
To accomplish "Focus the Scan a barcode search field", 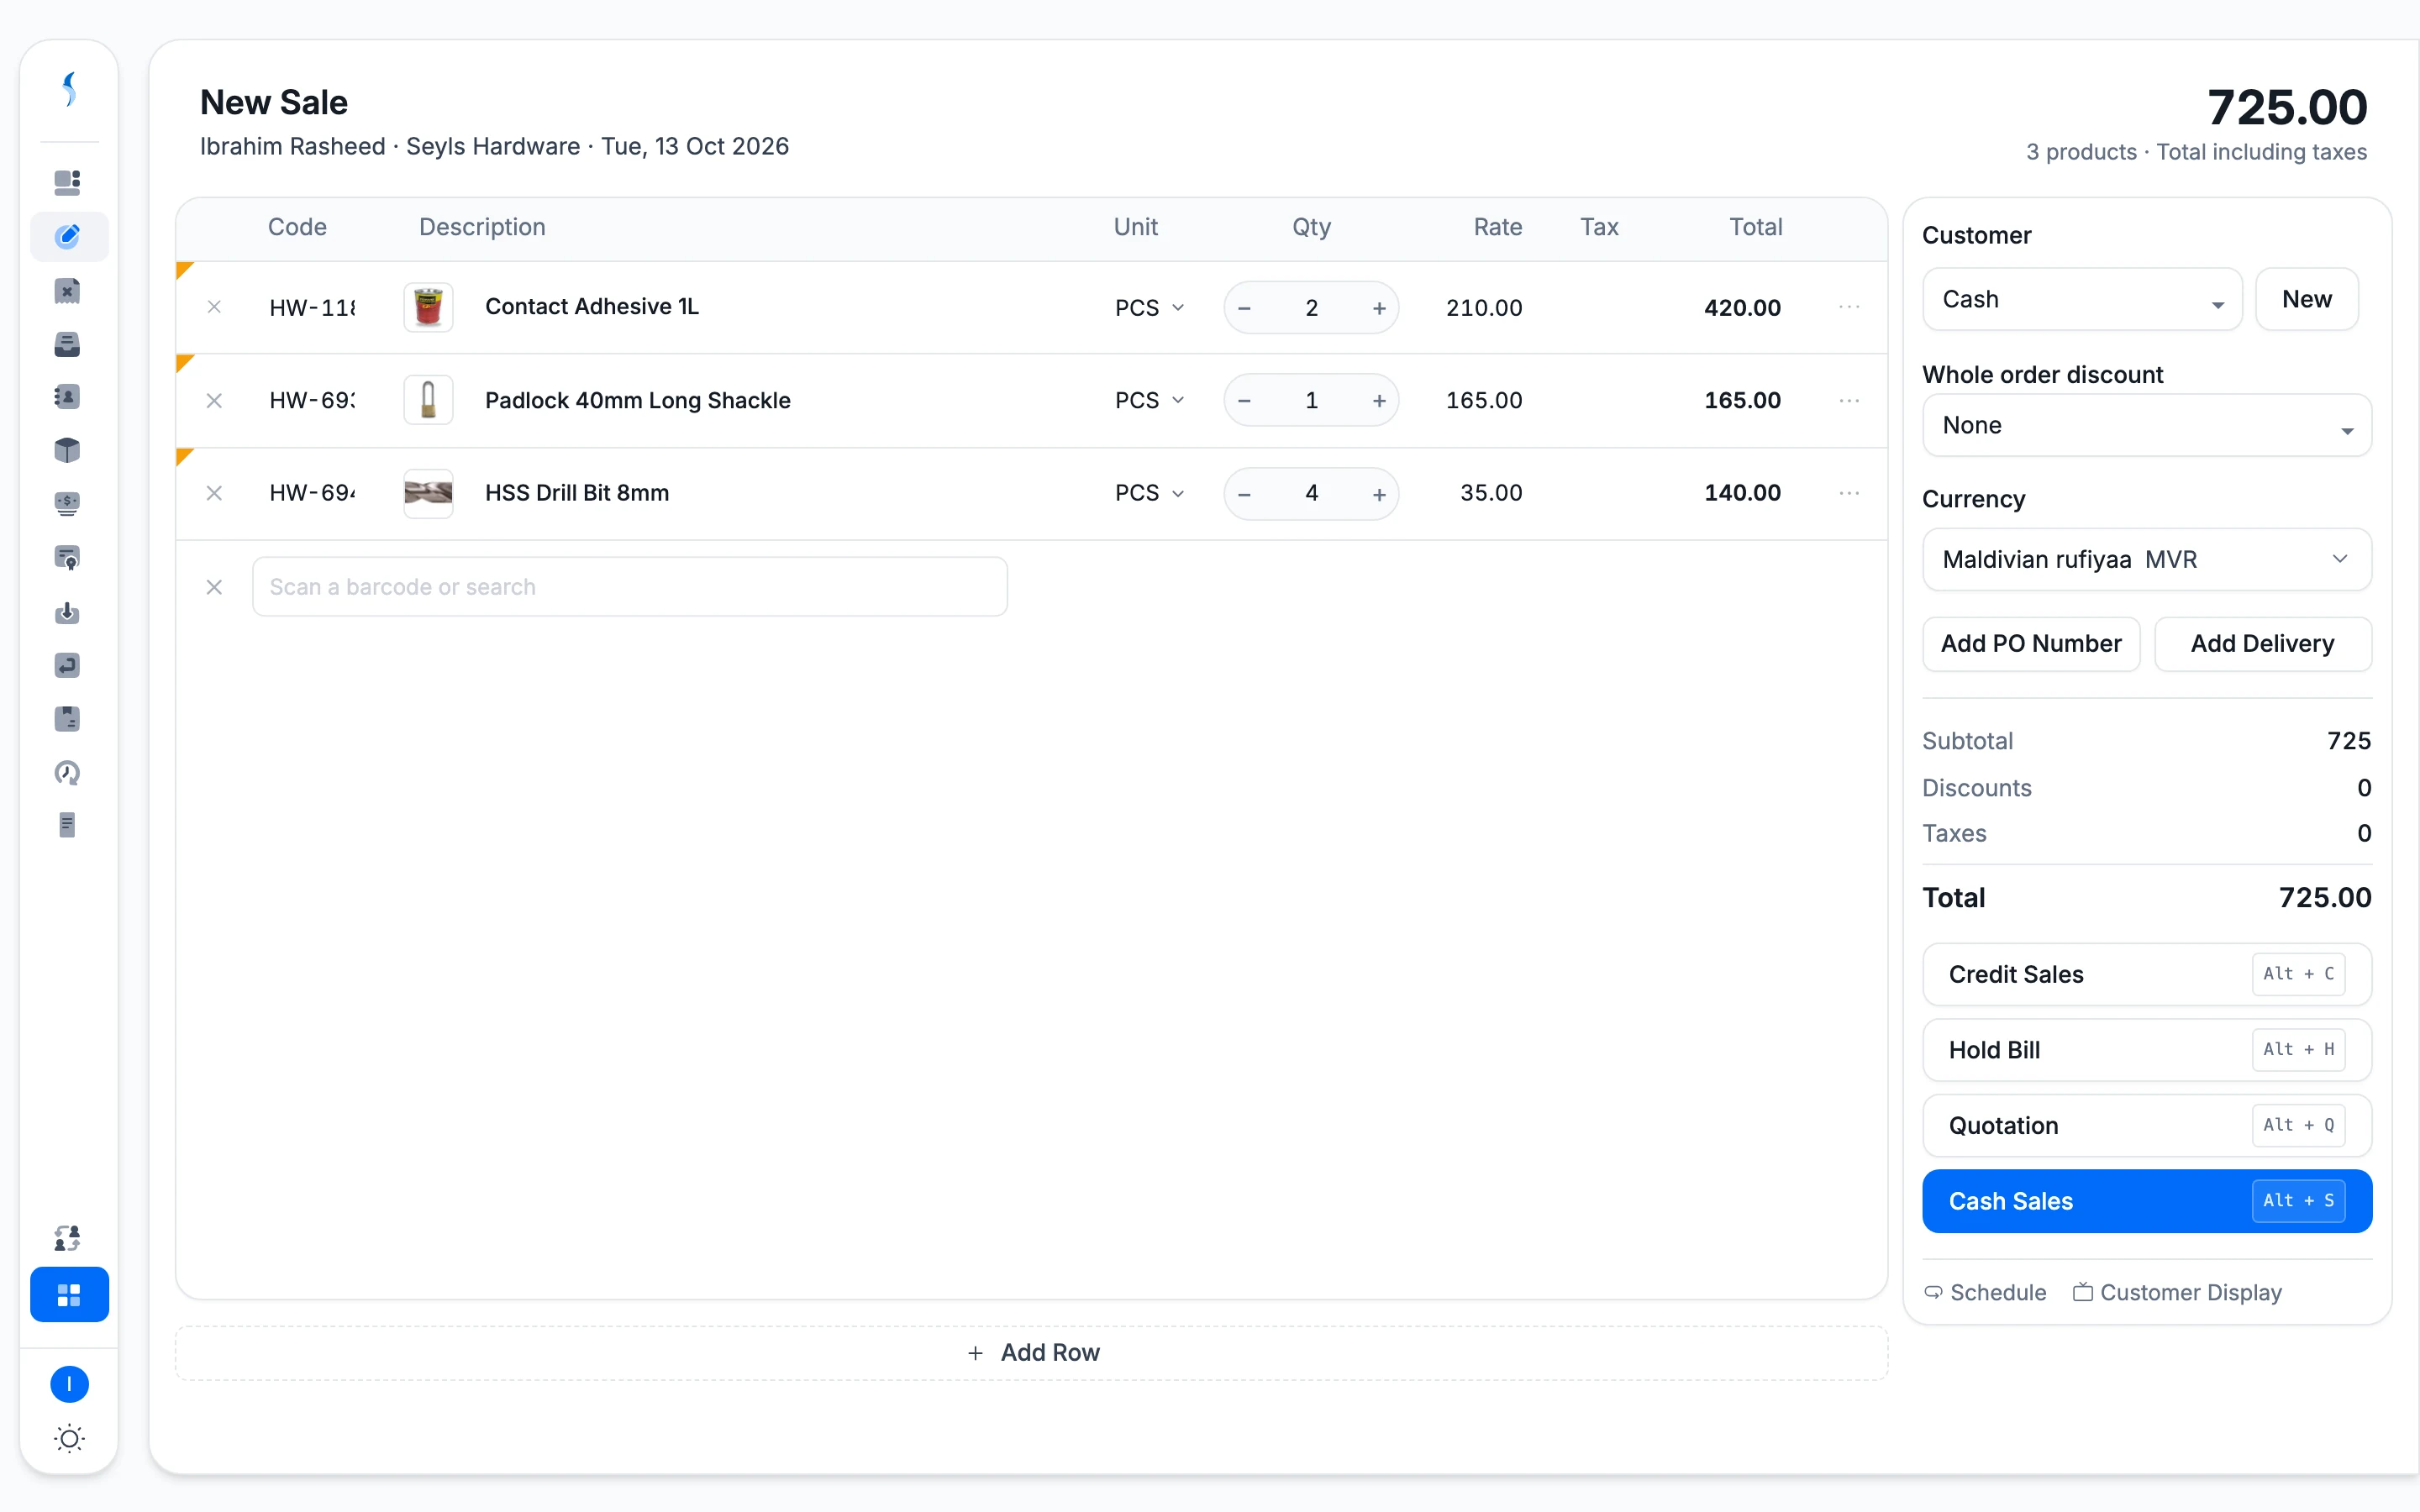I will [x=630, y=587].
